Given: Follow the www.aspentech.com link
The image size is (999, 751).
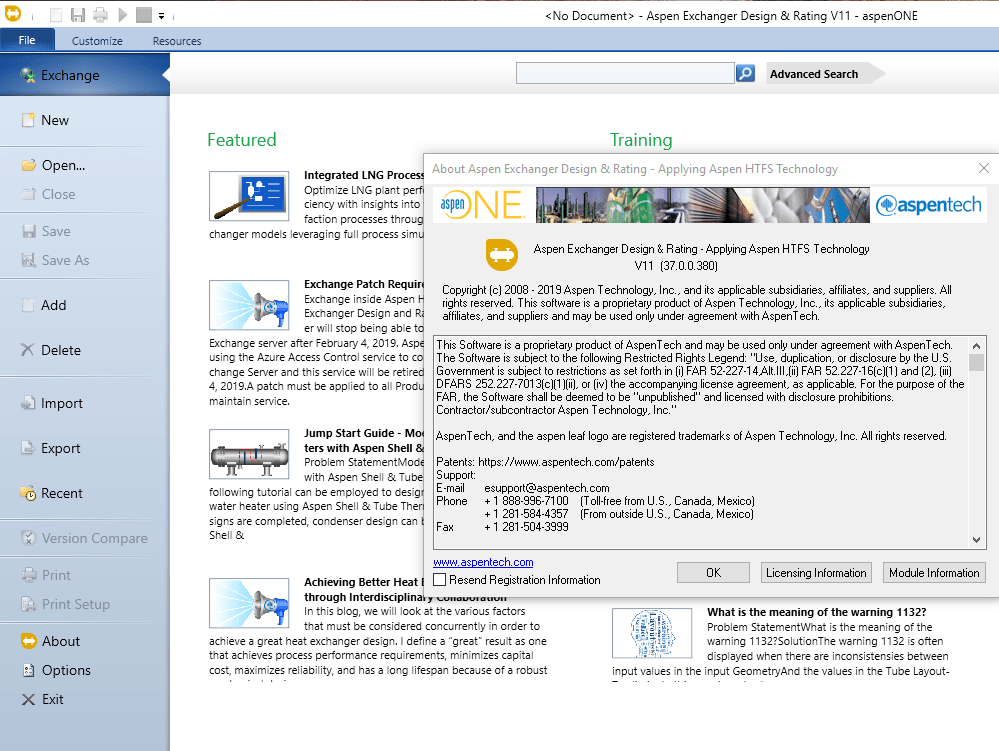Looking at the screenshot, I should tap(484, 562).
